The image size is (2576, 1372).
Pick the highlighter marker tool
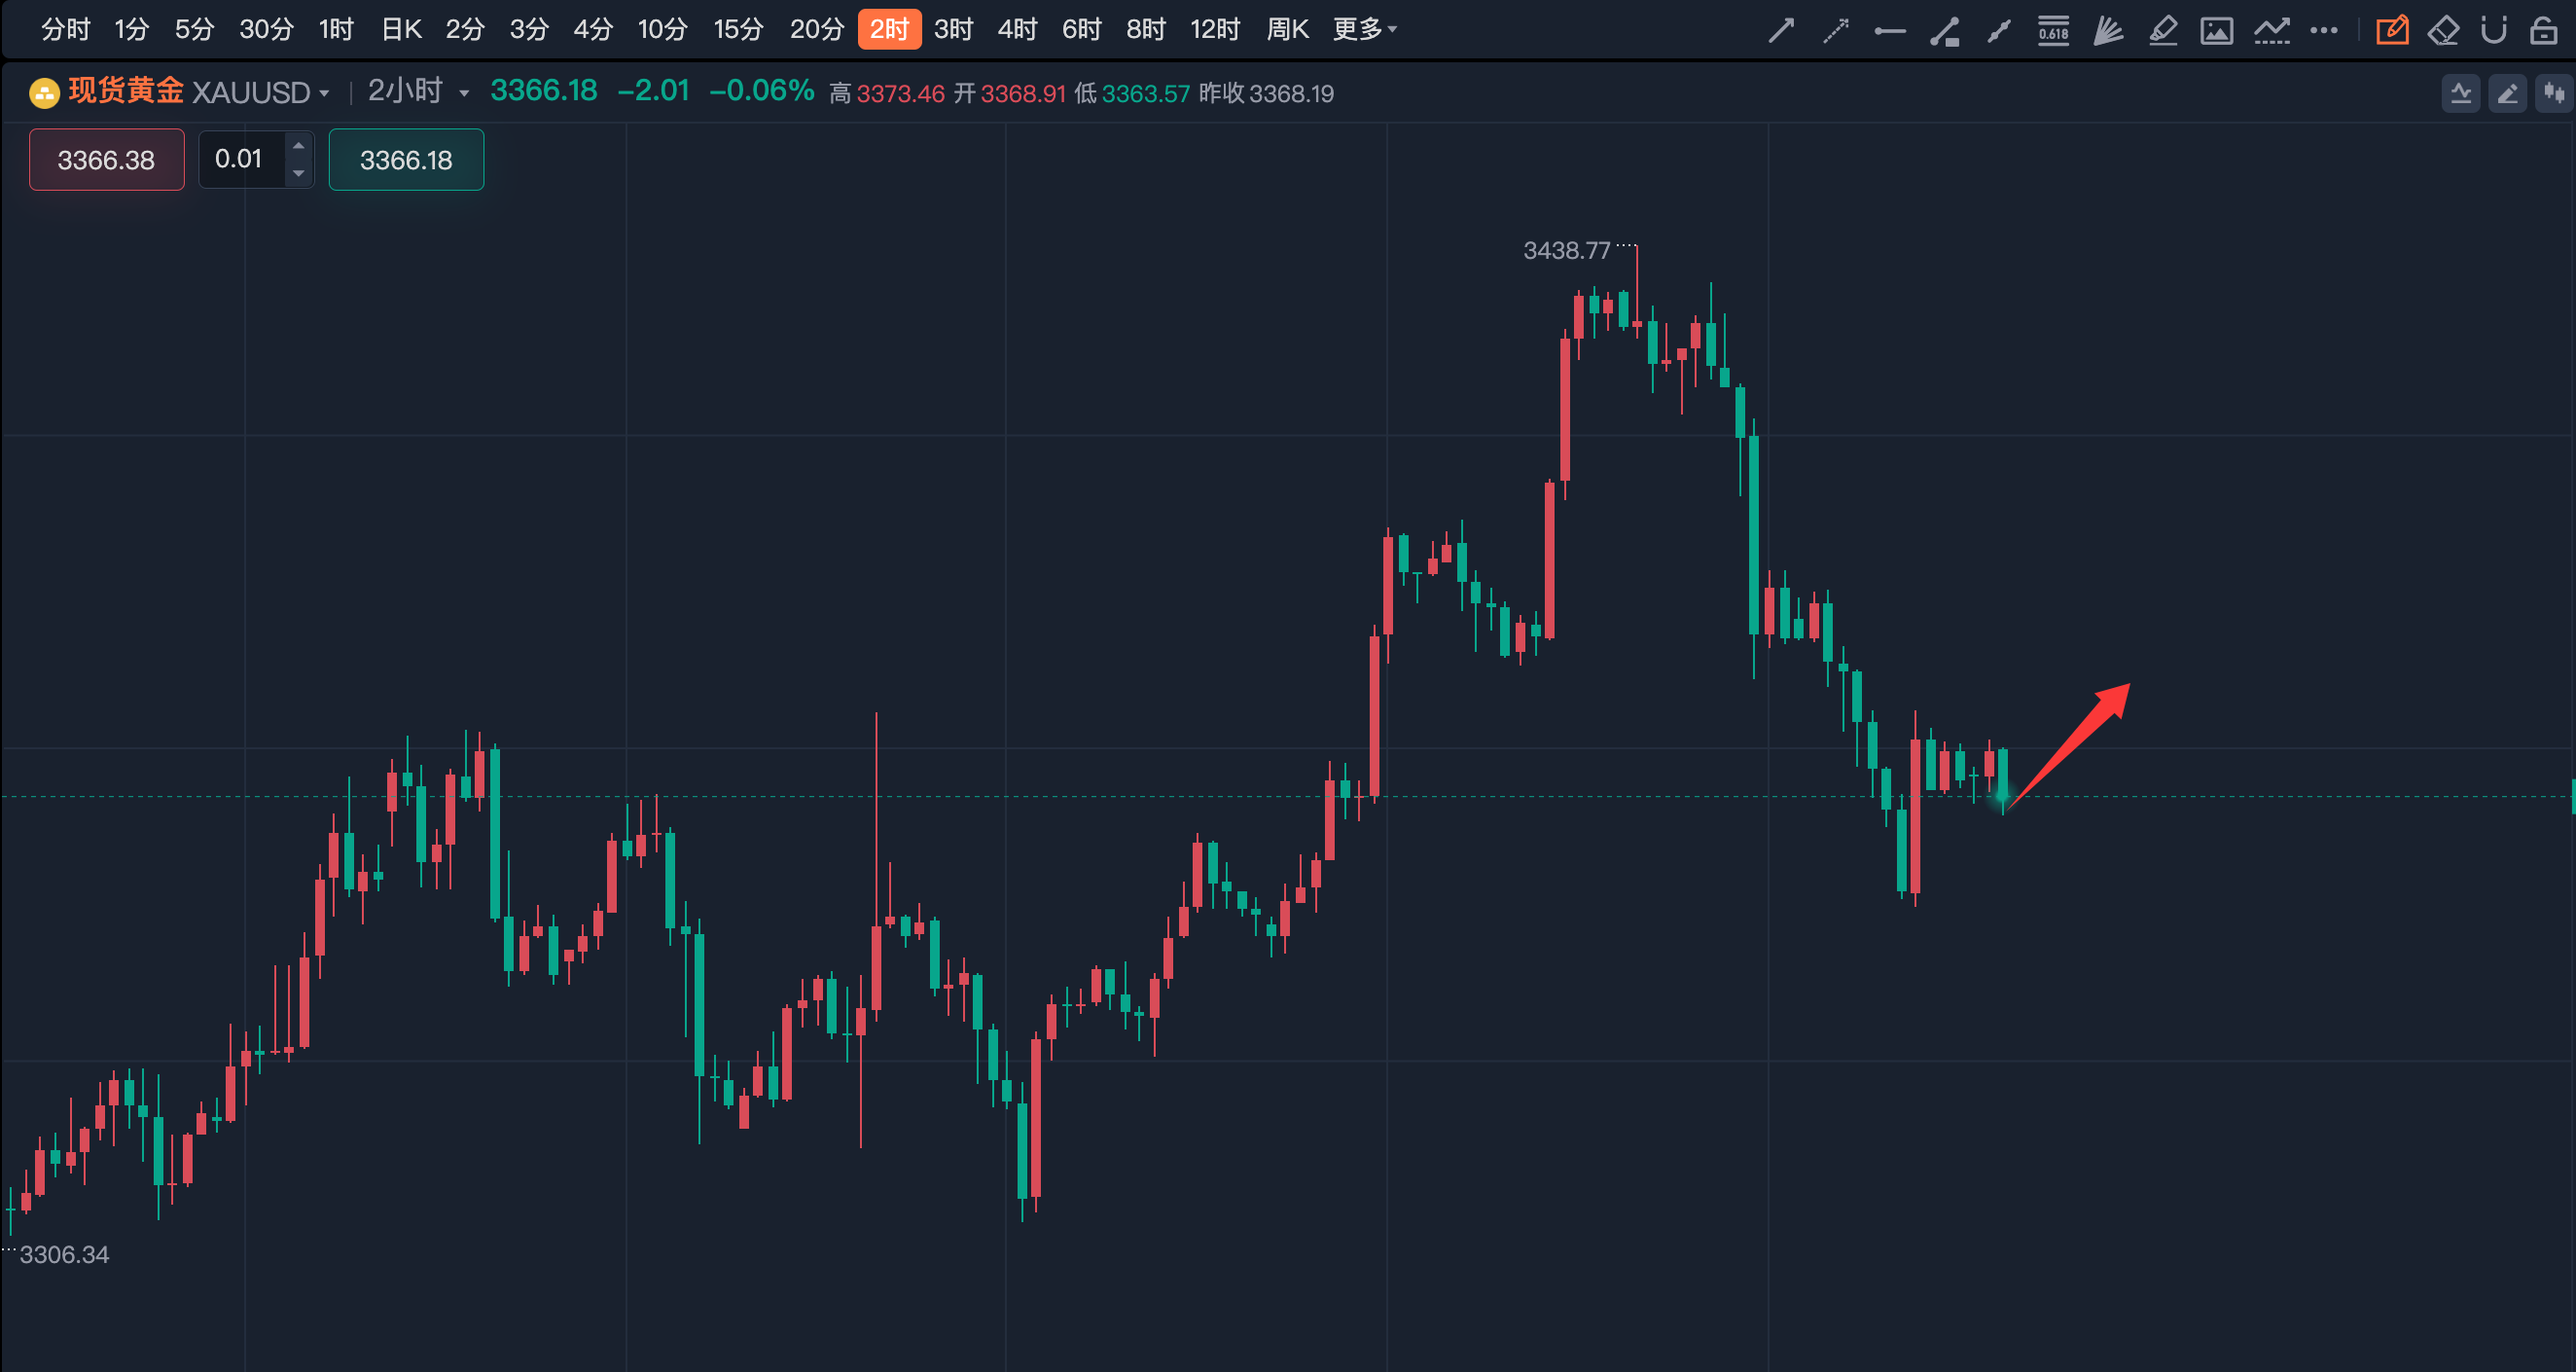pos(2163,31)
